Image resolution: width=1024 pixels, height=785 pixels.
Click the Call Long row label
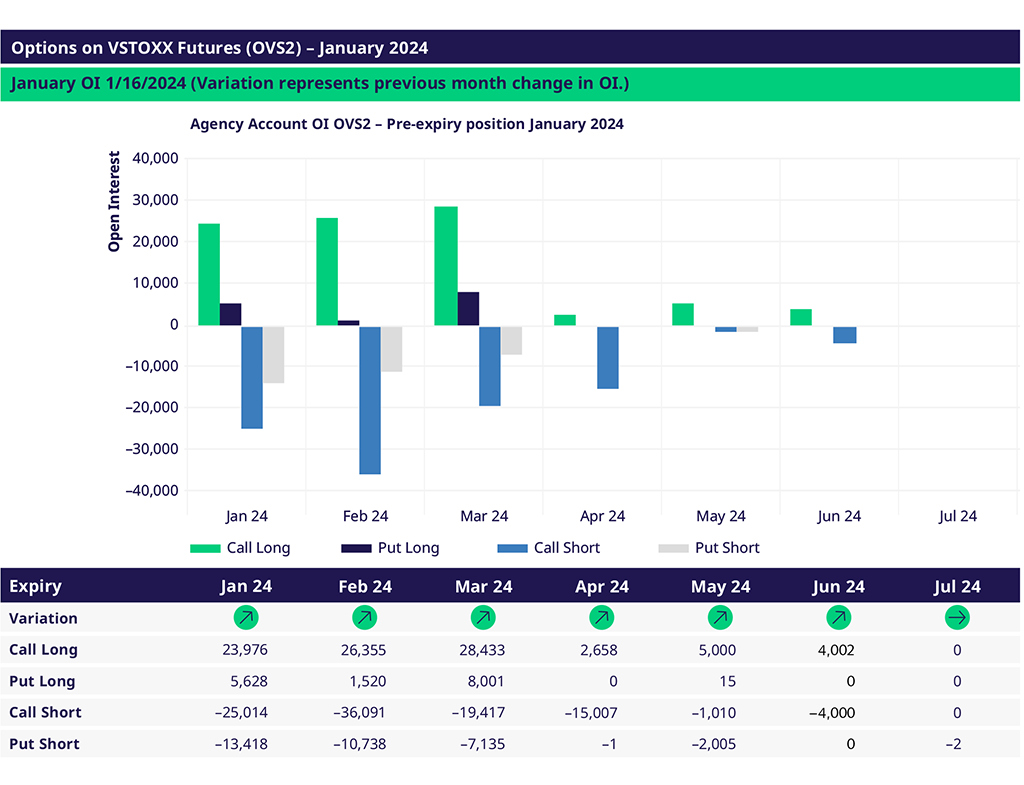[43, 650]
